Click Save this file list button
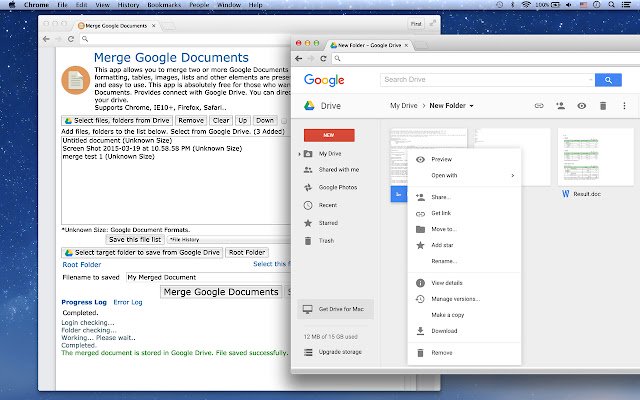Image resolution: width=640 pixels, height=400 pixels. (135, 240)
